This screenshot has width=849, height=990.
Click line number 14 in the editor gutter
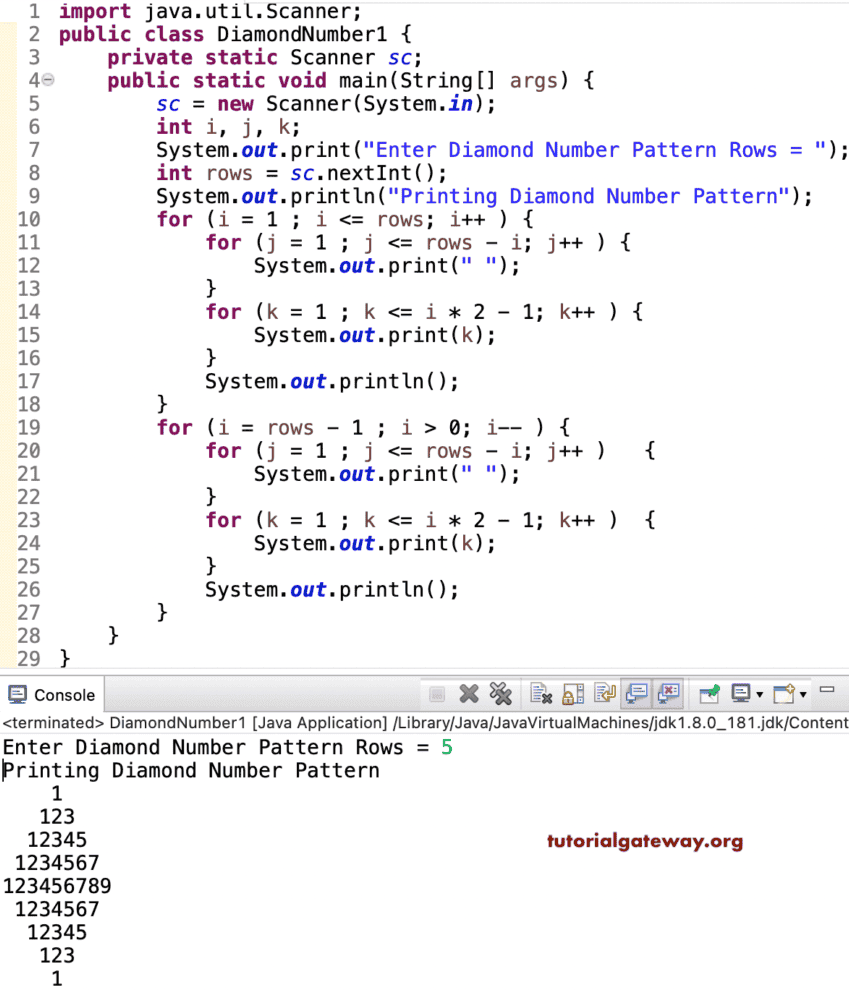[29, 311]
